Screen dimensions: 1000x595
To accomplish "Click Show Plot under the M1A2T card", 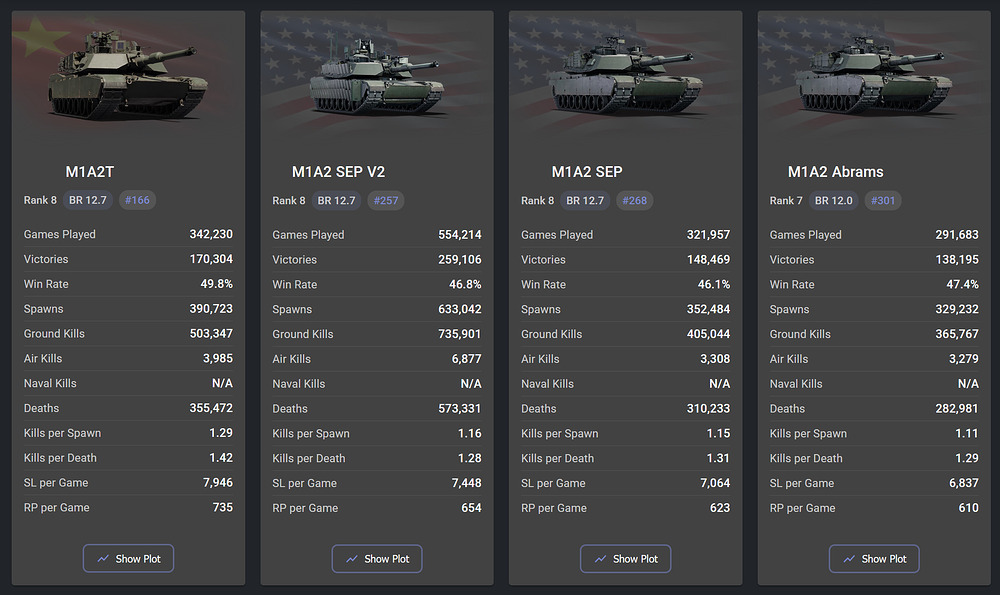I will (128, 558).
